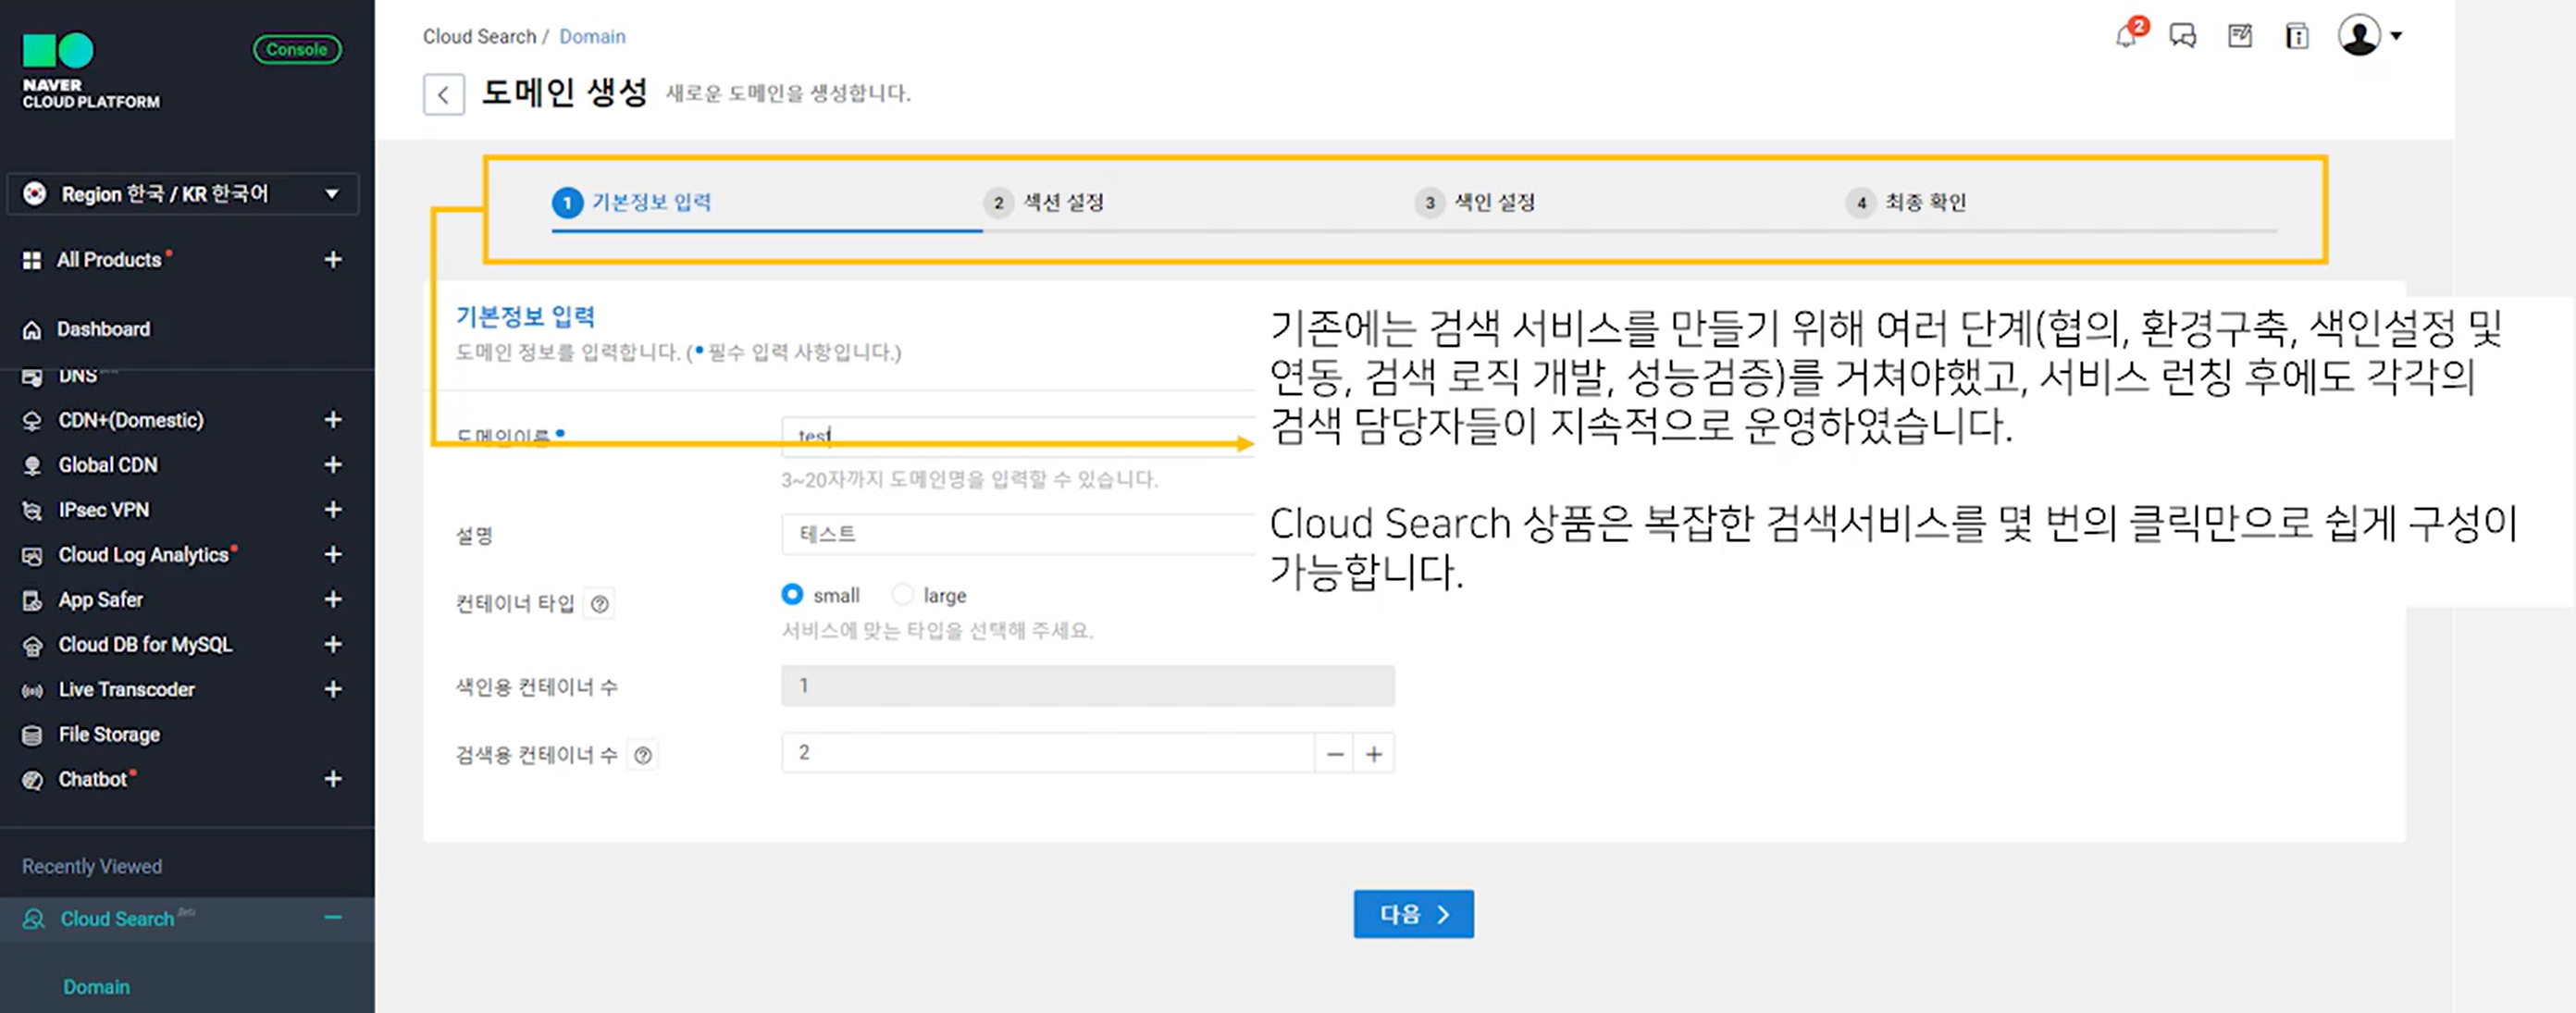This screenshot has width=2576, height=1013.
Task: Click the help icon beside 컨테이너 타입
Action: 599,604
